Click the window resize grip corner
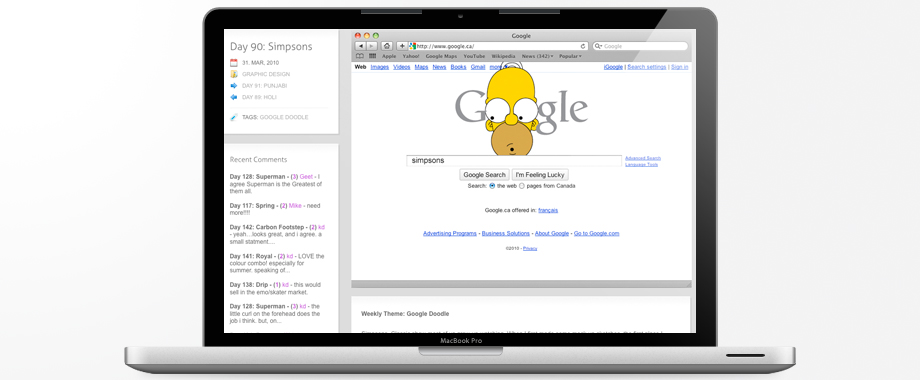The width and height of the screenshot is (920, 380). coord(688,284)
